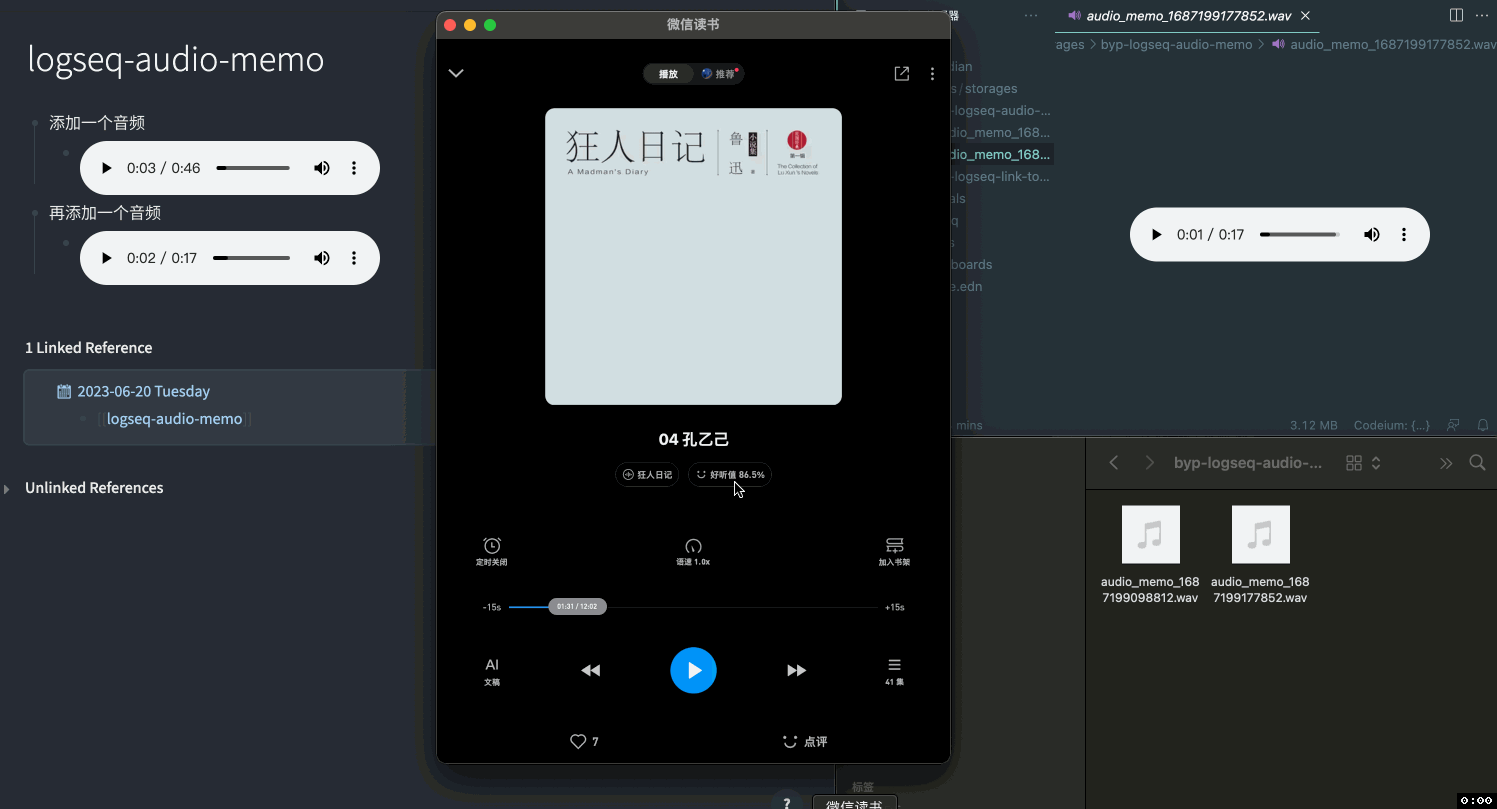Open logseq-audio-memo linked reference
Viewport: 1497px width, 809px height.
point(174,419)
